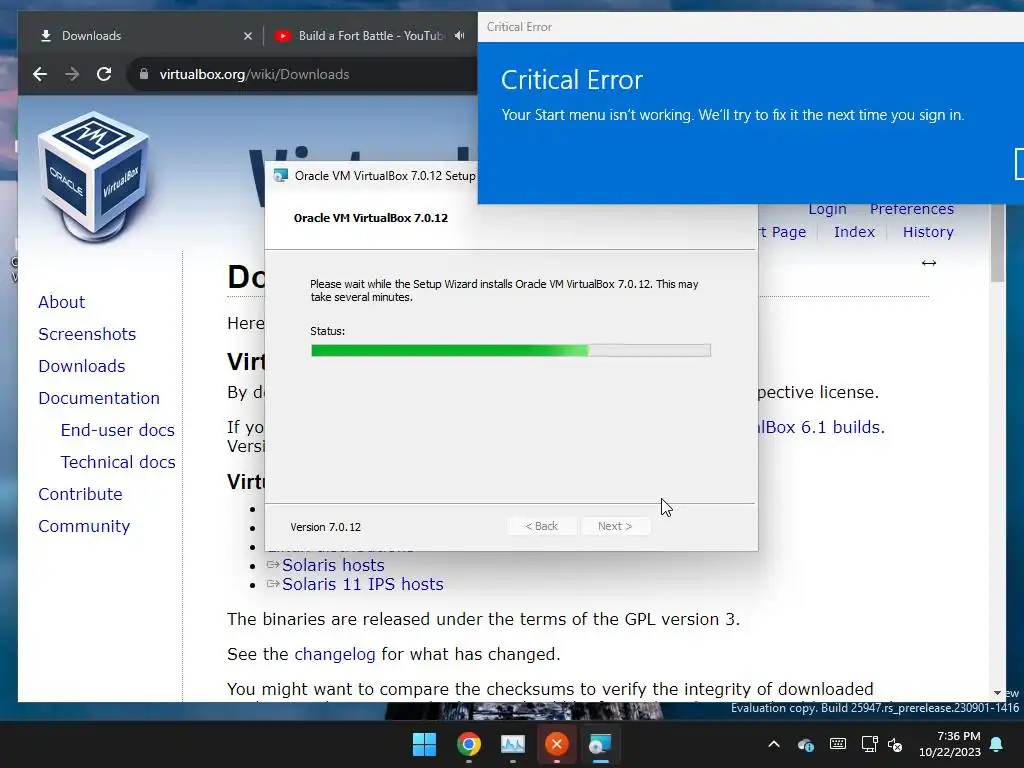Click the muted volume tray icon

(895, 744)
